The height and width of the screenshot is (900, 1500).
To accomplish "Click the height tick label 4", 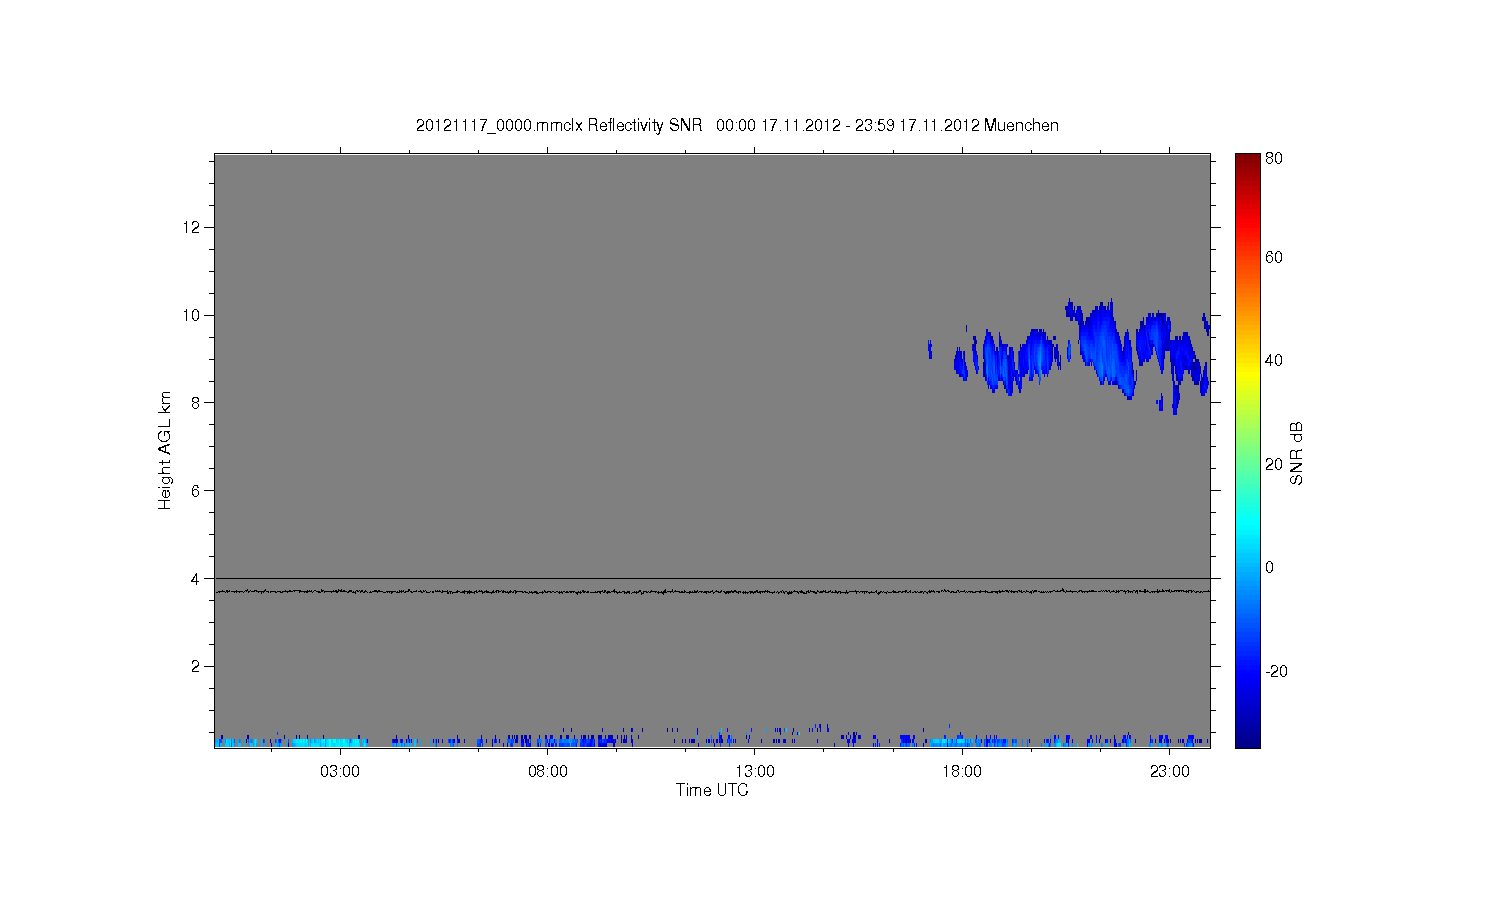I will pos(195,578).
